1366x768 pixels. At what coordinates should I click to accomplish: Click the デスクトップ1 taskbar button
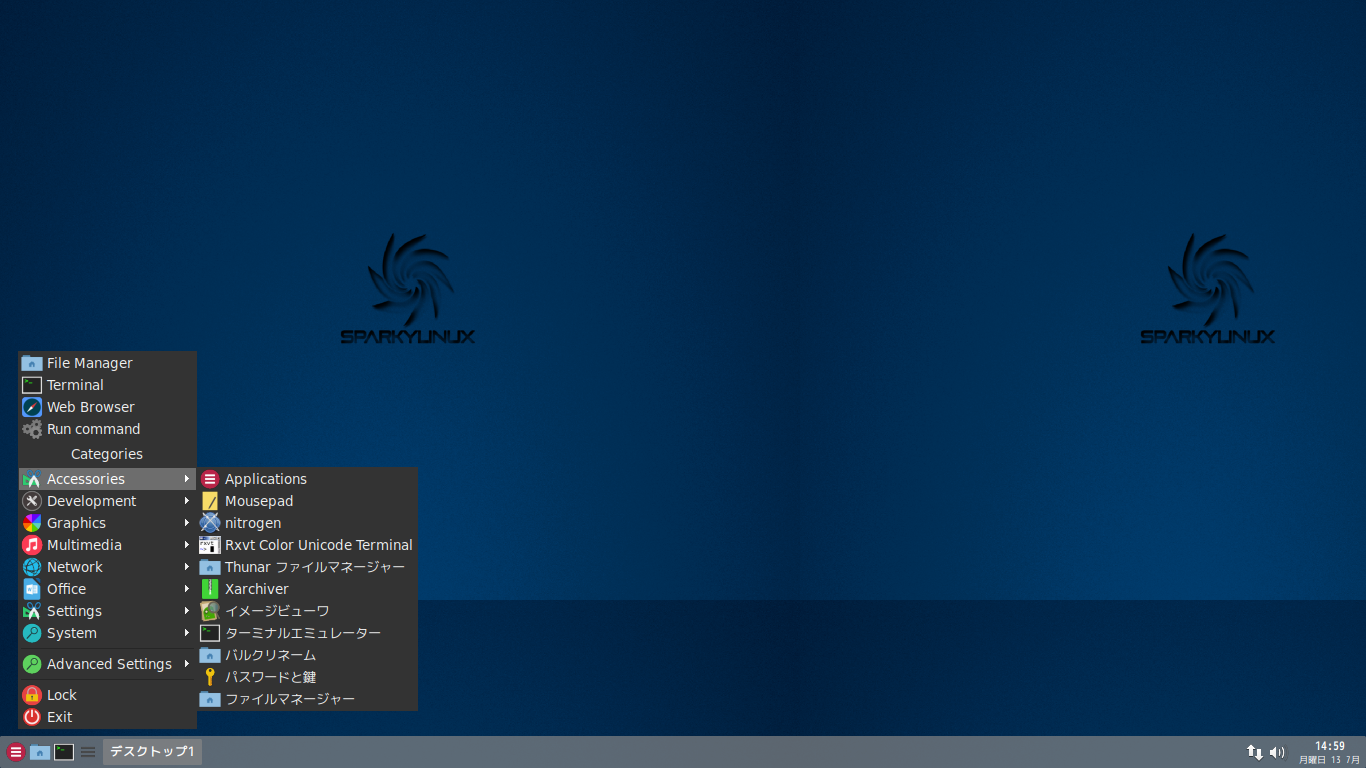click(152, 752)
